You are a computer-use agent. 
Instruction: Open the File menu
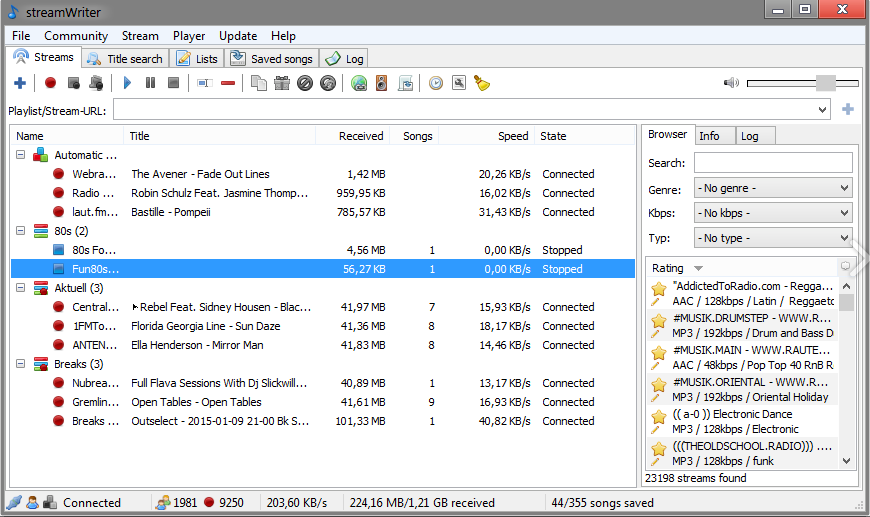[21, 36]
